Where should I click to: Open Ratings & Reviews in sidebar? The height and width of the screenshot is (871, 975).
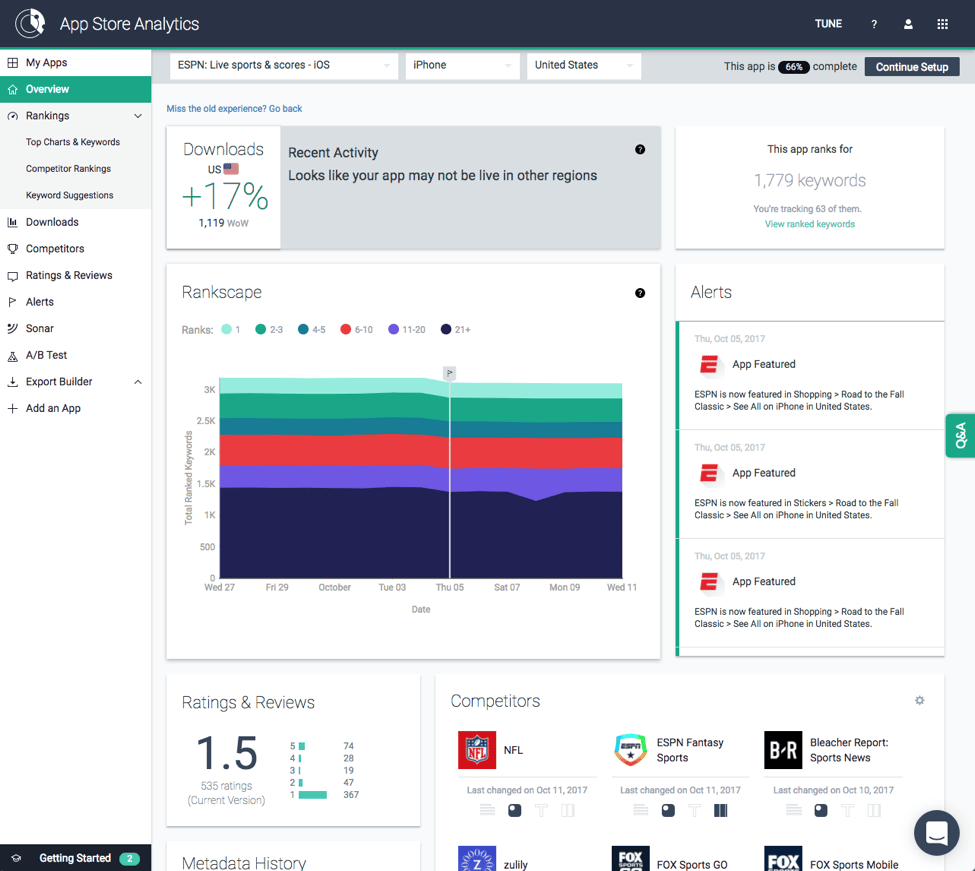pyautogui.click(x=69, y=275)
